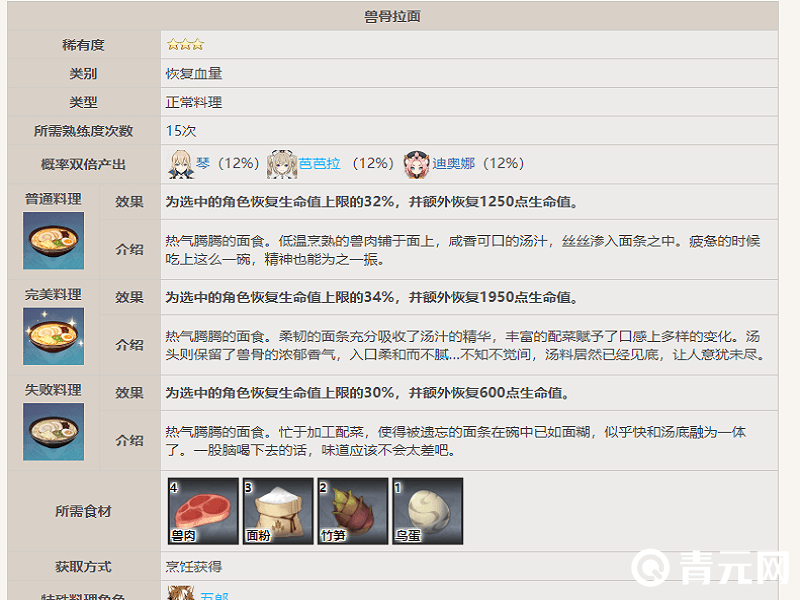The height and width of the screenshot is (600, 800).
Task: Select the 兽肉 raw meat ingredient icon
Action: (203, 511)
